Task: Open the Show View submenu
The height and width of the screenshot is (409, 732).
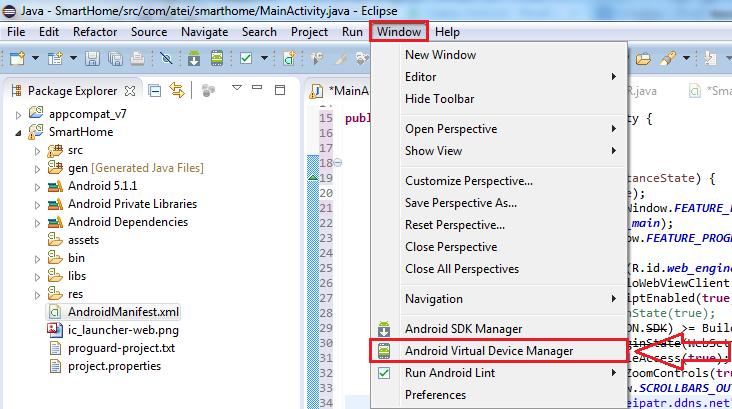Action: coord(500,150)
